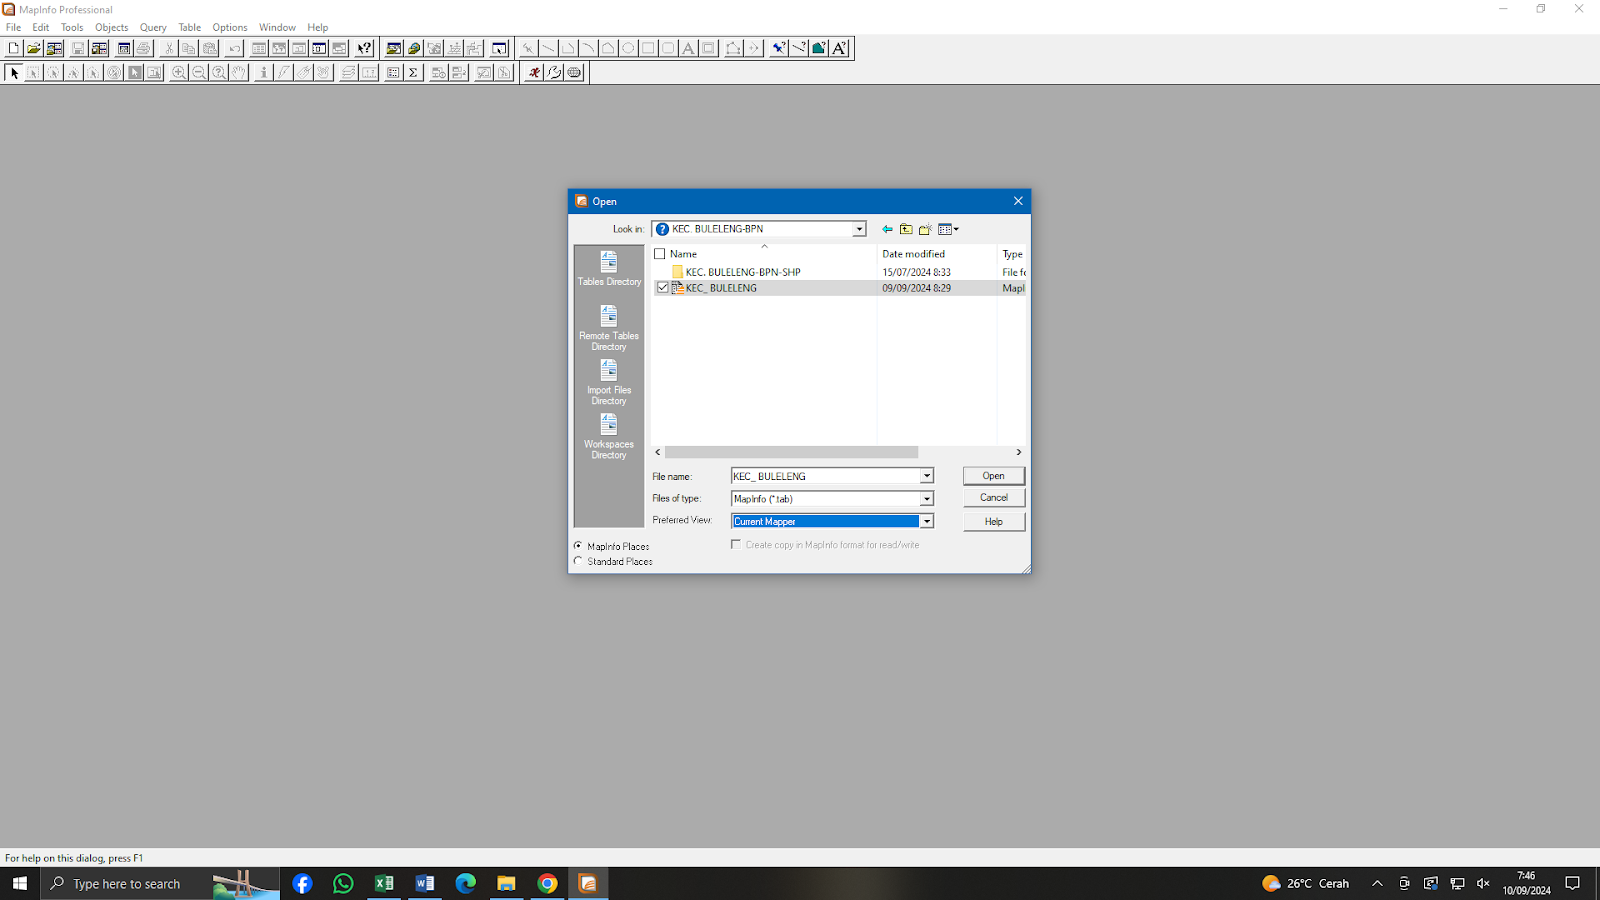
Task: Open the Table menu
Action: [x=190, y=27]
